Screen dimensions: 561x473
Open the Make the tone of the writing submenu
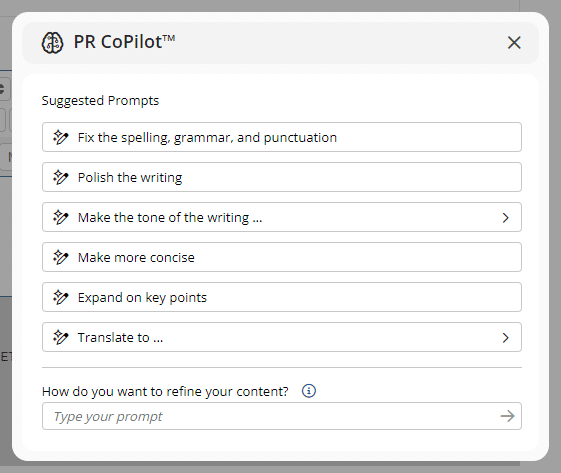(x=282, y=217)
